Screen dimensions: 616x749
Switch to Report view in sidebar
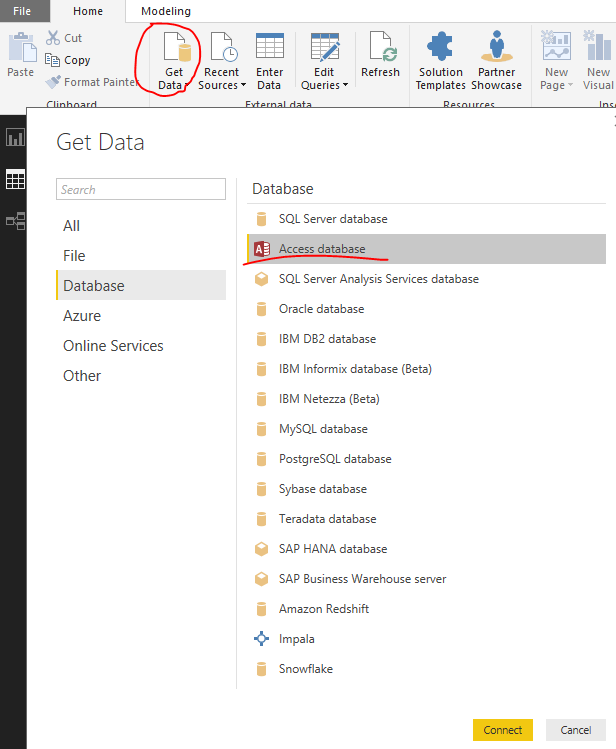(x=15, y=138)
